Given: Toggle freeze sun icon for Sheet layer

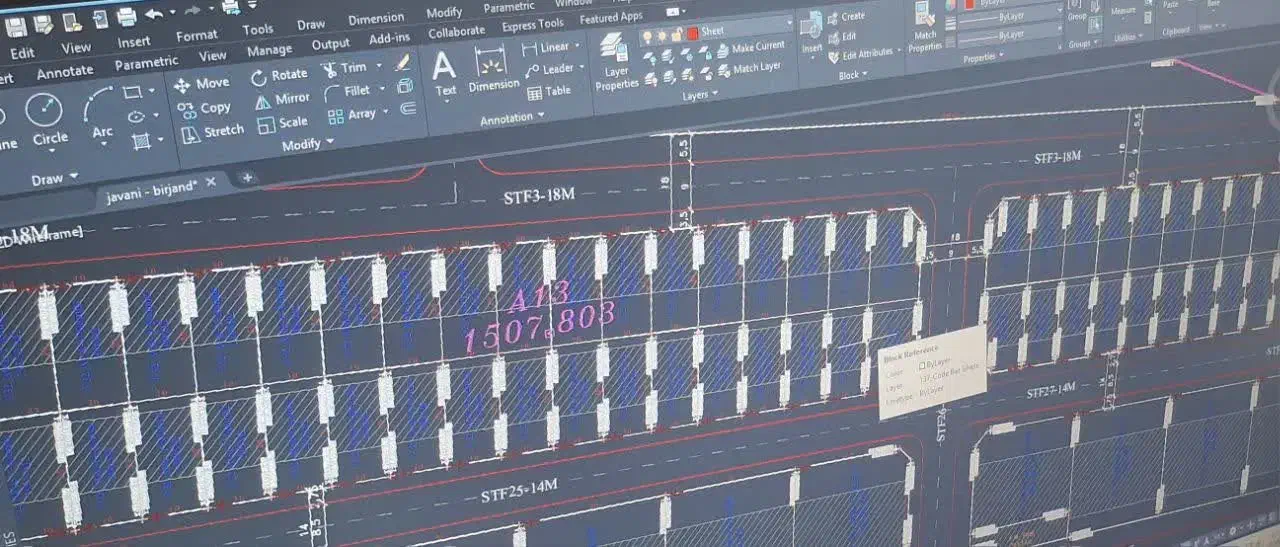Looking at the screenshot, I should point(663,35).
